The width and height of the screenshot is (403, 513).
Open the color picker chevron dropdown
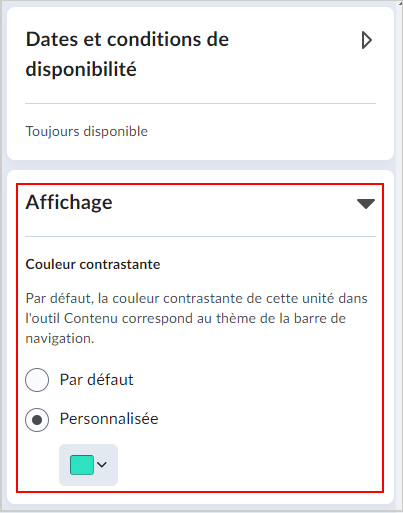(102, 464)
